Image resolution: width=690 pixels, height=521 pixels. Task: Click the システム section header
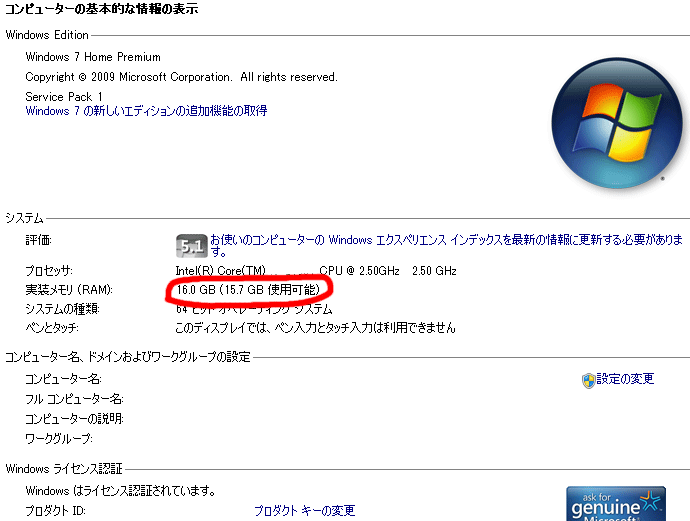pos(24,218)
